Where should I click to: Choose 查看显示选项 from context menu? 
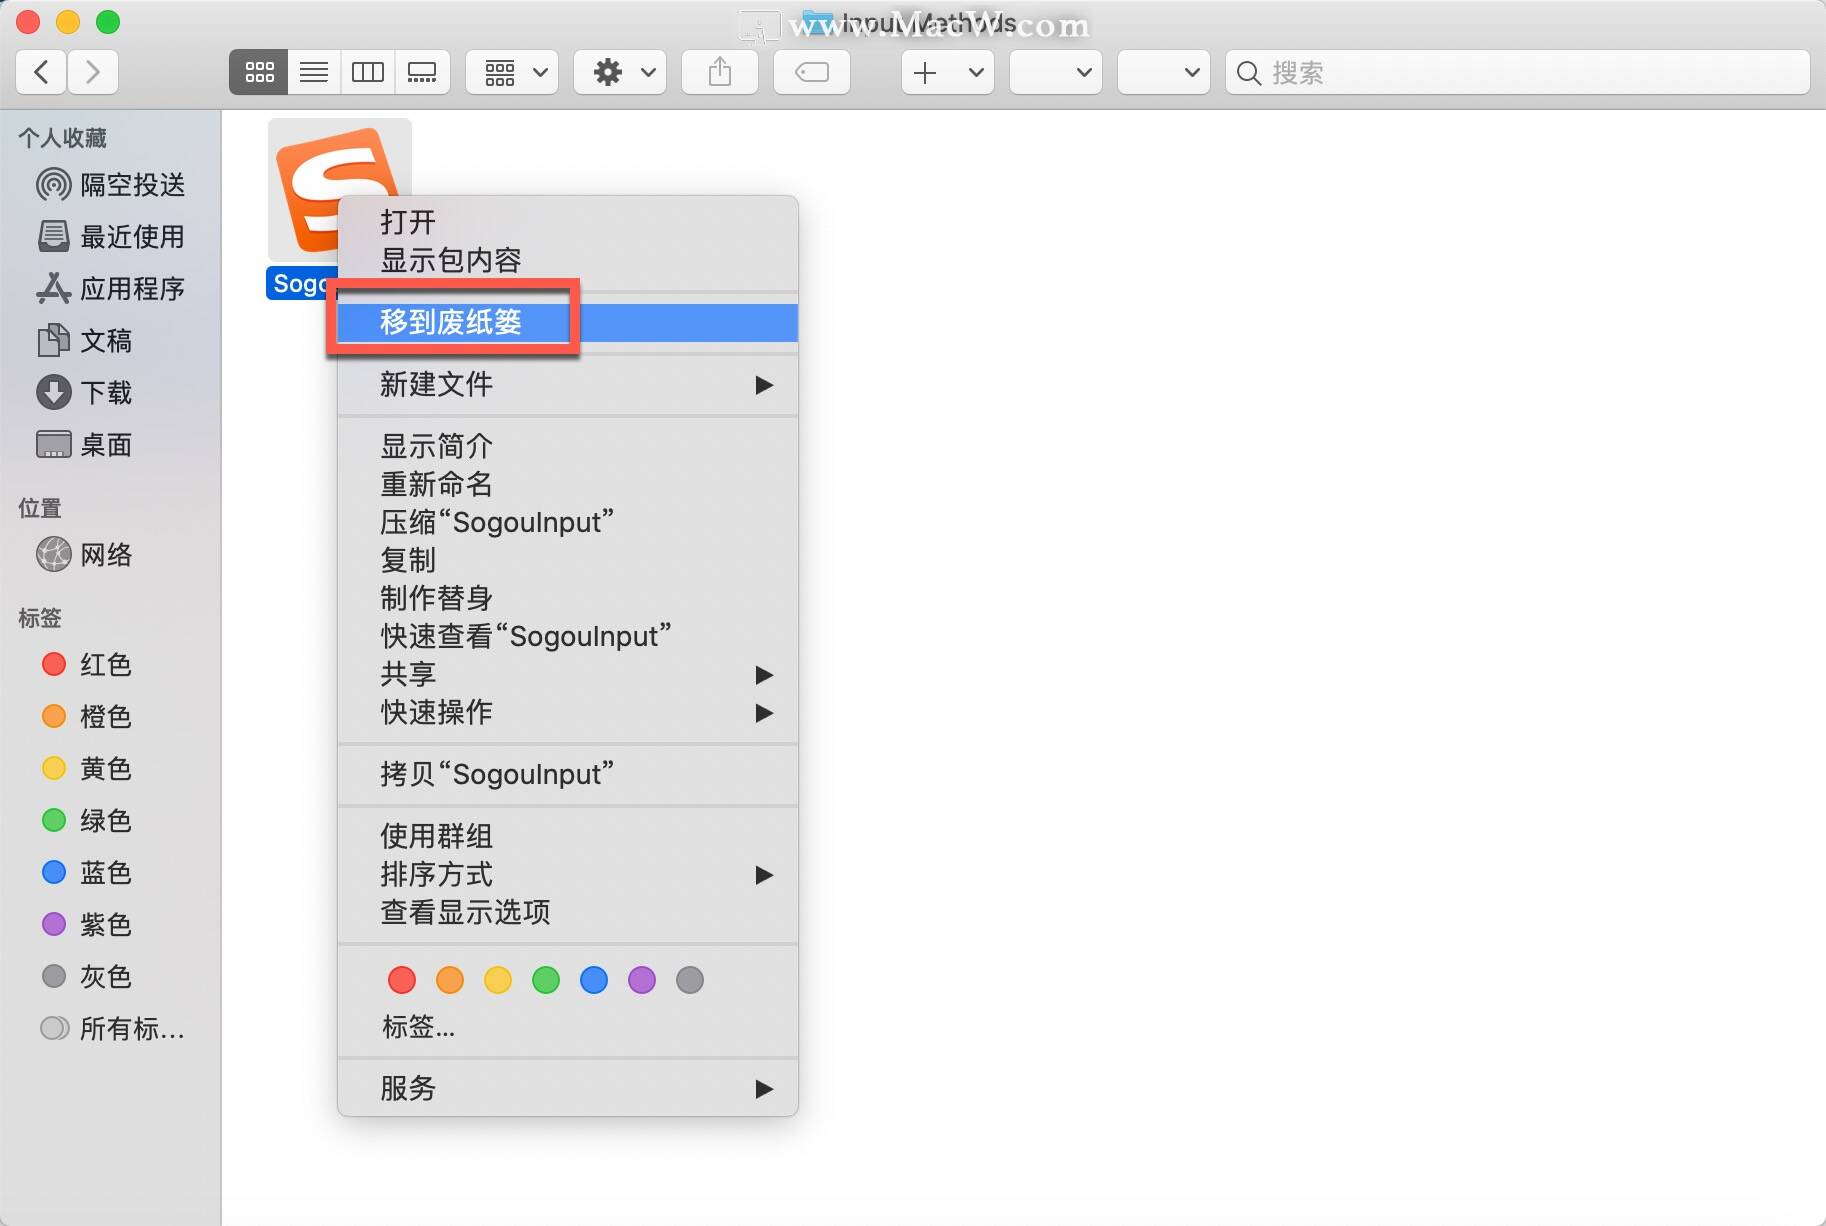(568, 912)
